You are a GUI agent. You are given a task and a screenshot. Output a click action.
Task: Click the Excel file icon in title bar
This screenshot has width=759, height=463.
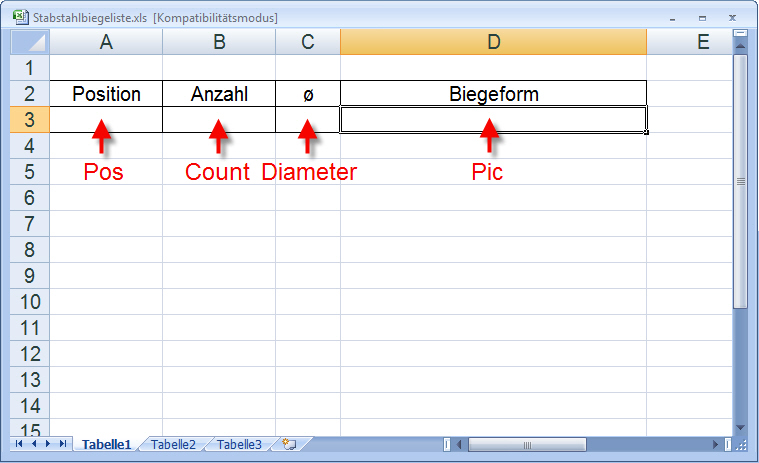click(x=19, y=18)
